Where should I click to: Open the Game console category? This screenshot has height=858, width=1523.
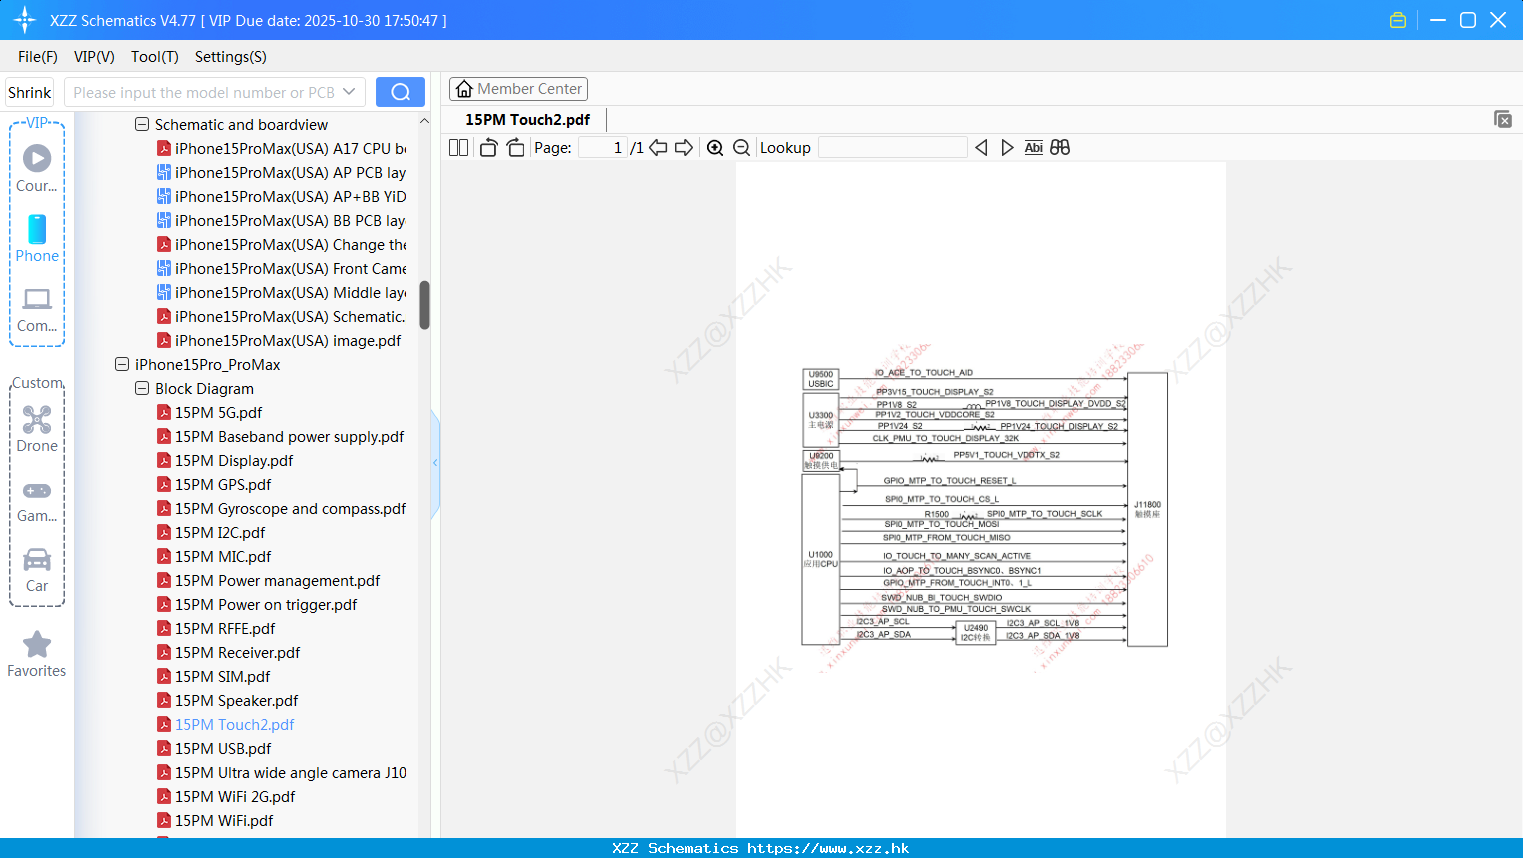point(37,502)
